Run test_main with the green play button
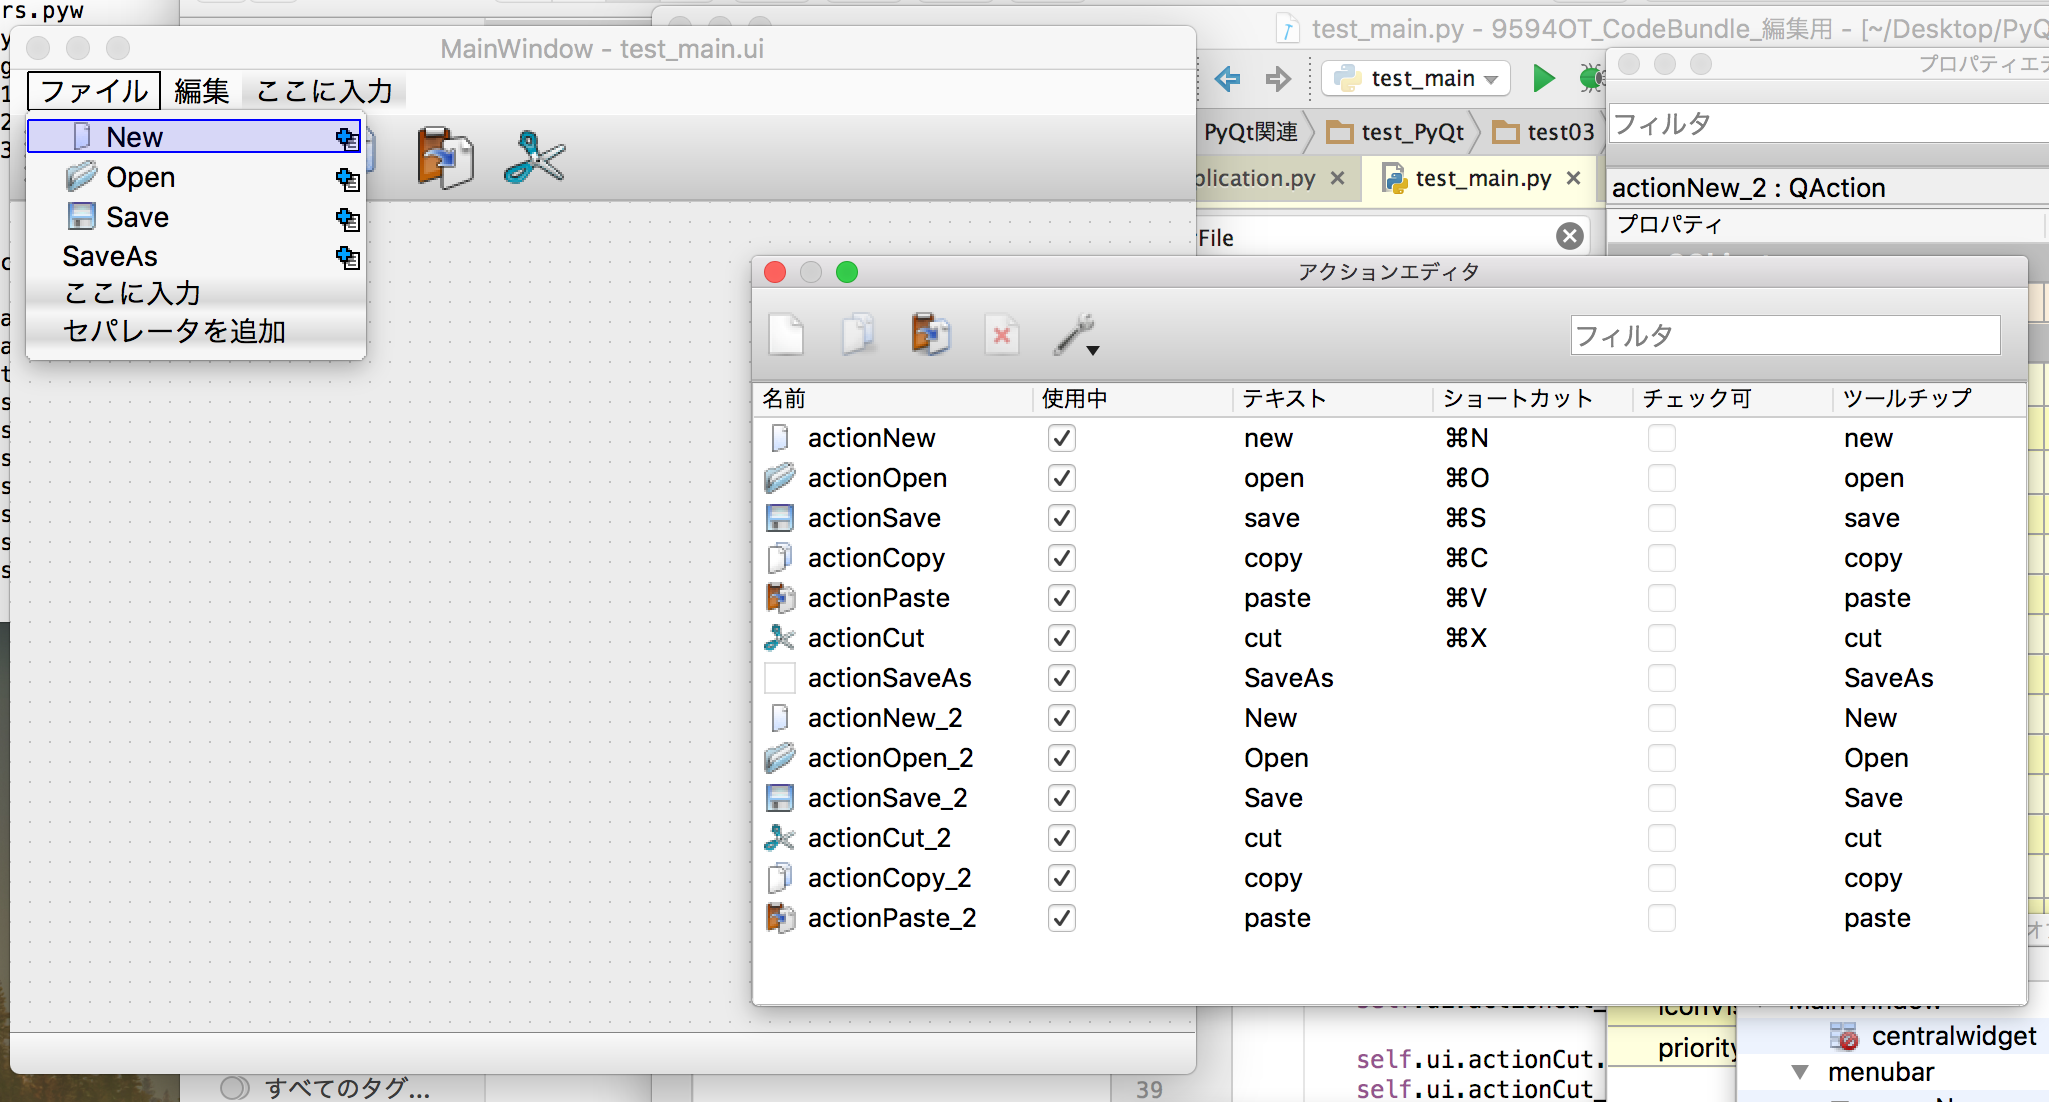2049x1102 pixels. 1543,80
